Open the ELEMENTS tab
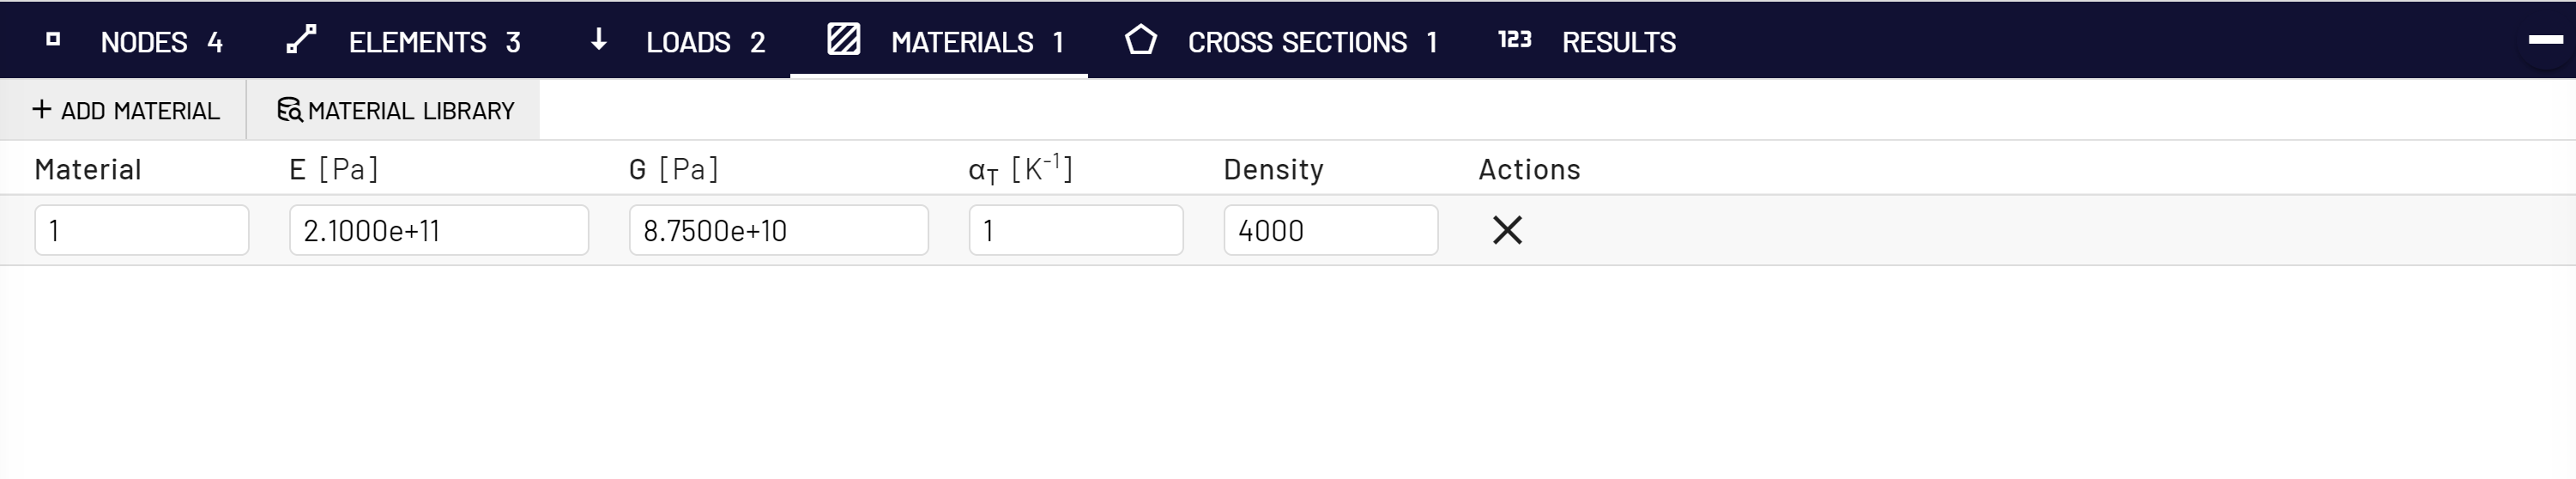 point(404,41)
